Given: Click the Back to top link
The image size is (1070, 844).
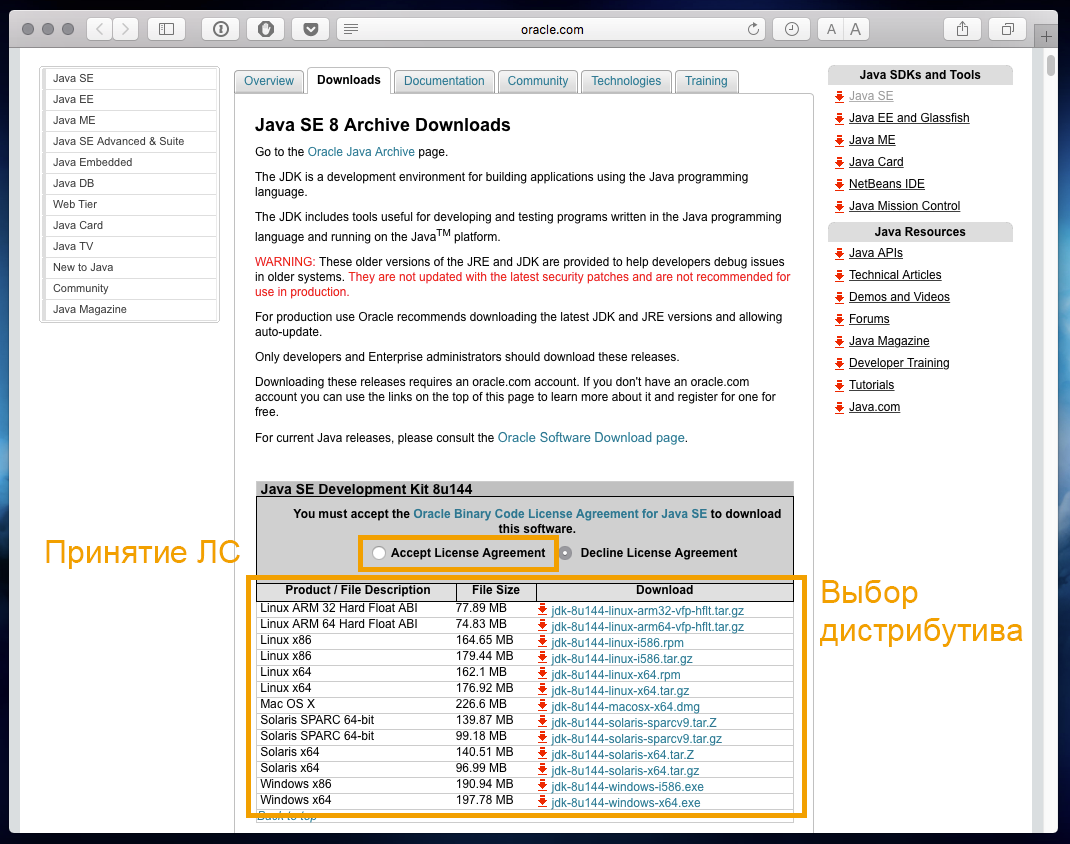Looking at the screenshot, I should pos(287,816).
